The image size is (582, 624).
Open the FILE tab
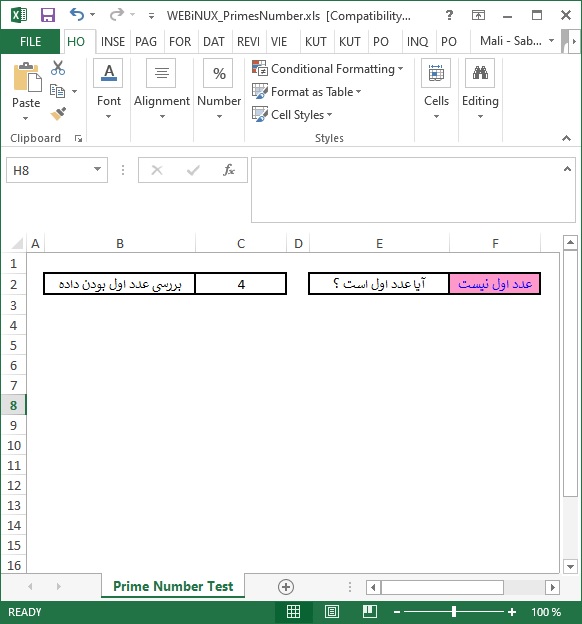click(30, 41)
